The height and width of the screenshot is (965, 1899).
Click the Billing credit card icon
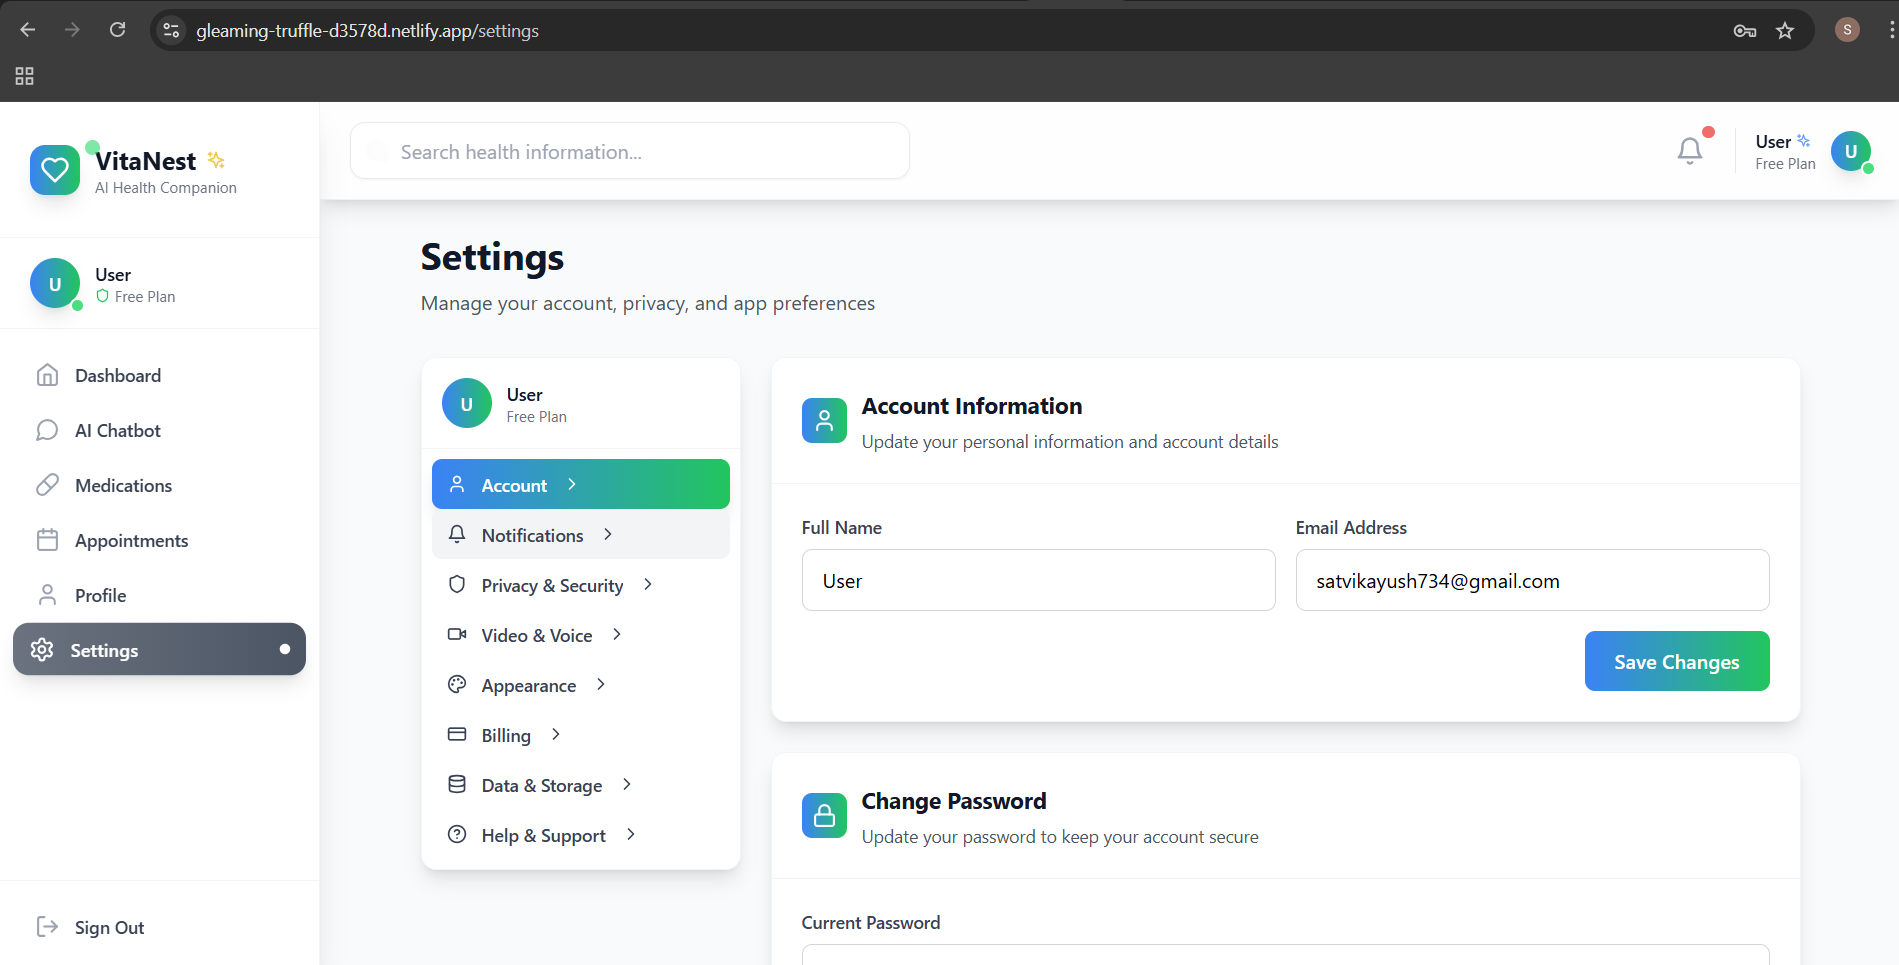tap(457, 734)
